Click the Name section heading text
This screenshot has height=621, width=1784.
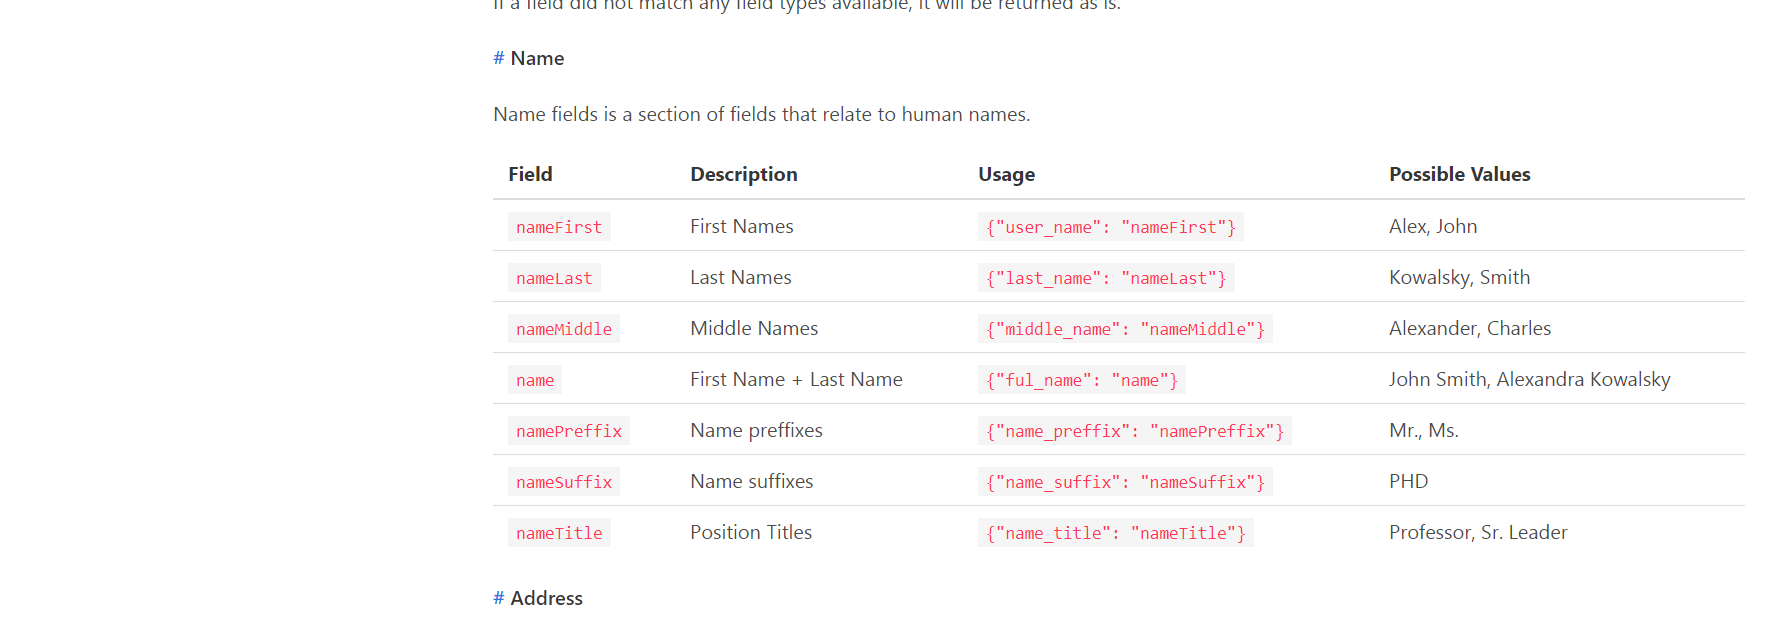(x=537, y=58)
